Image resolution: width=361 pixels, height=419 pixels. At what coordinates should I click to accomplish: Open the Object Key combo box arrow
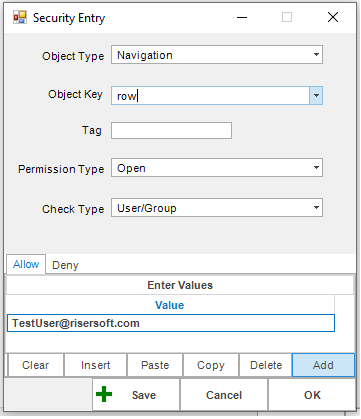316,96
